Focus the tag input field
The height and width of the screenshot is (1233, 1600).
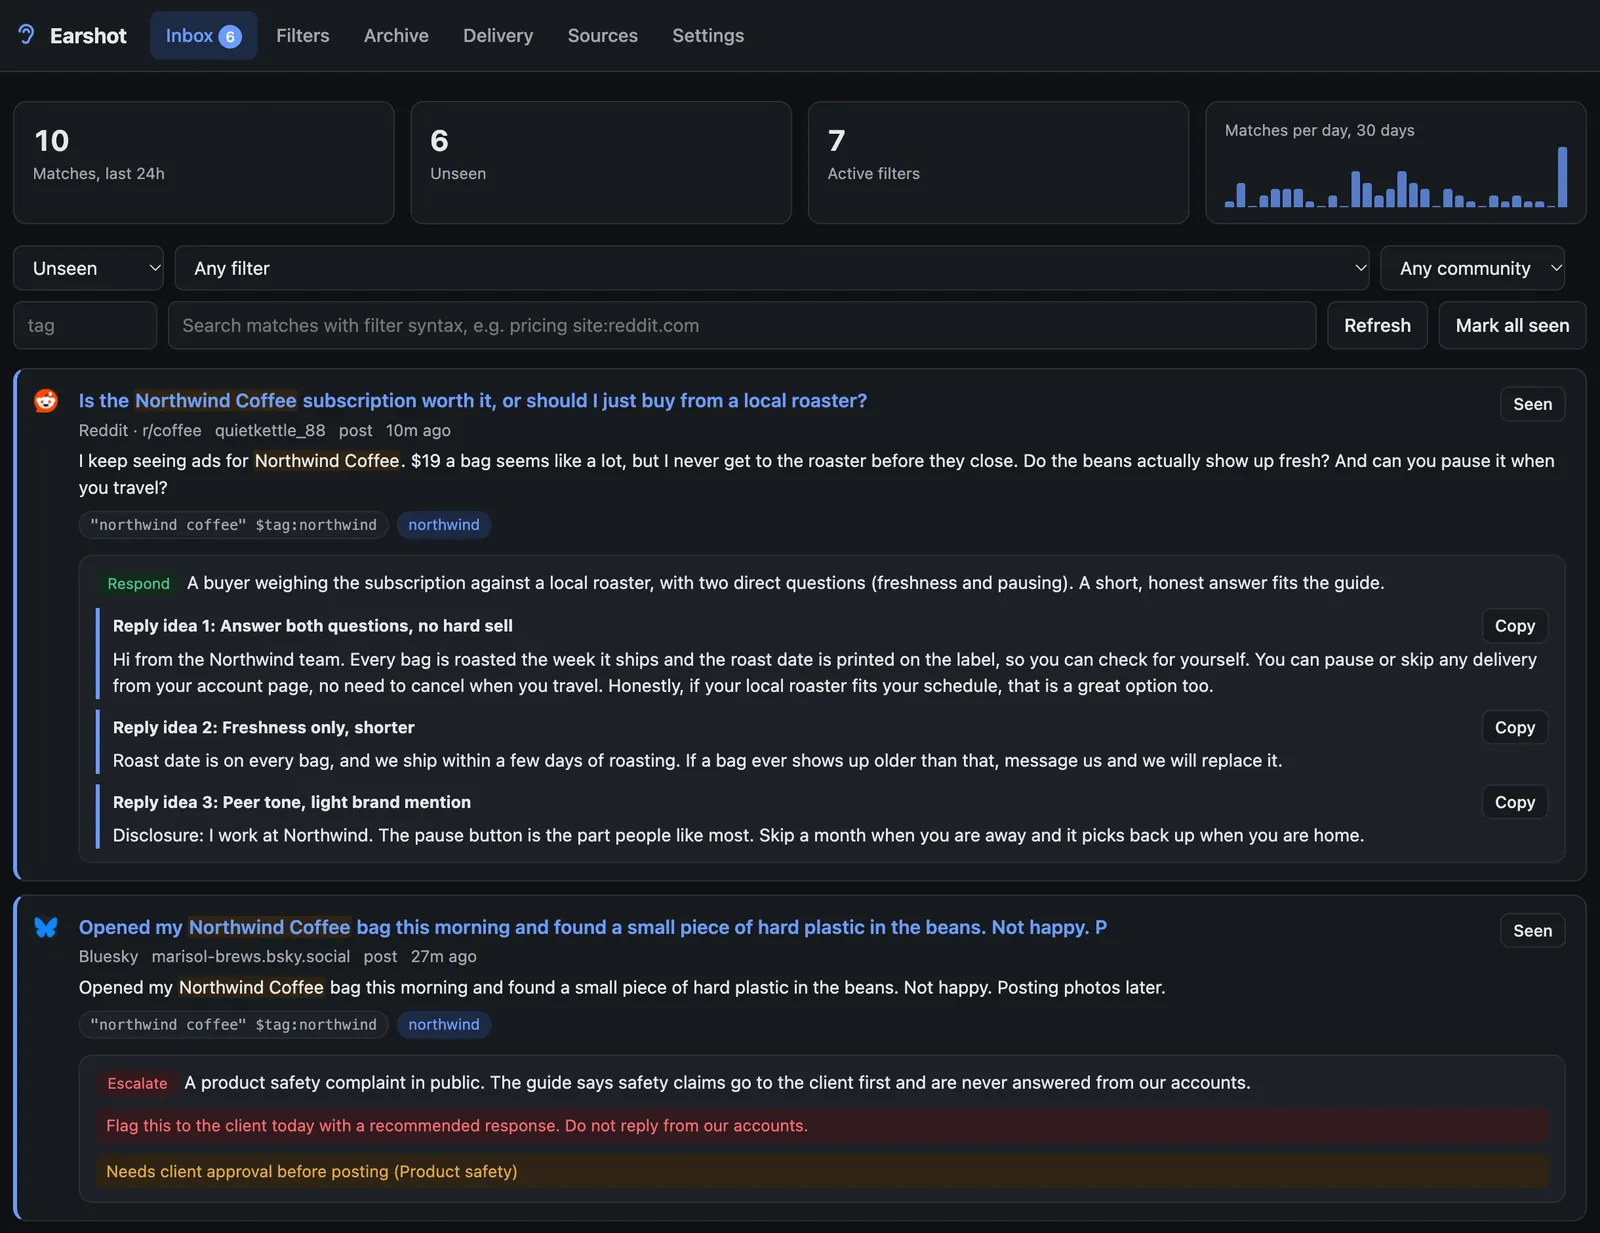(85, 325)
